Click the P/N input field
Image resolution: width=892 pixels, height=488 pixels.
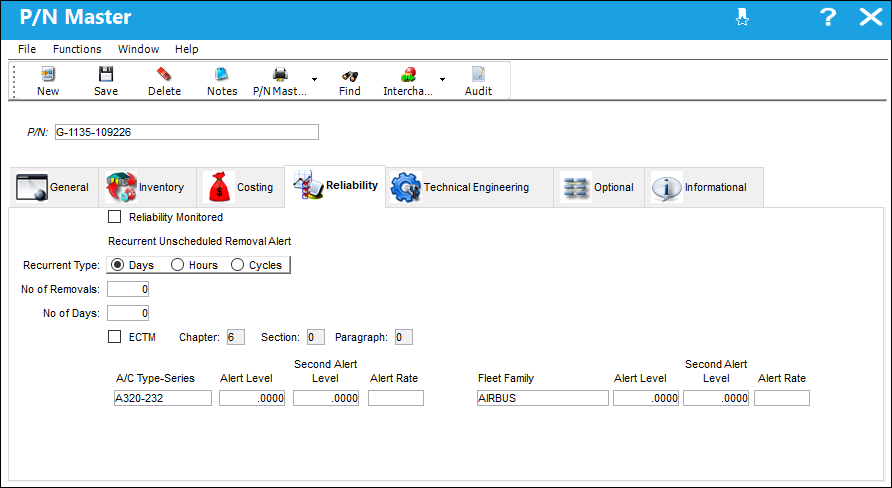coord(187,132)
